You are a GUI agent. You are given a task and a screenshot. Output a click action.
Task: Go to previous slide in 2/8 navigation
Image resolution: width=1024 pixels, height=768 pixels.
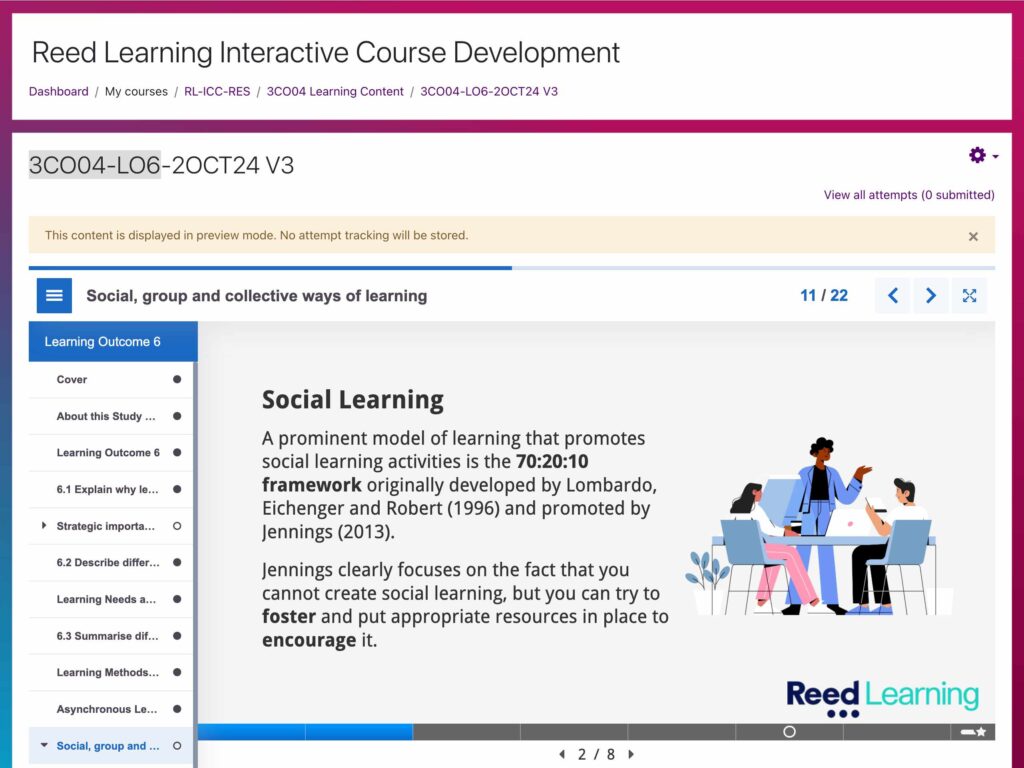(562, 754)
